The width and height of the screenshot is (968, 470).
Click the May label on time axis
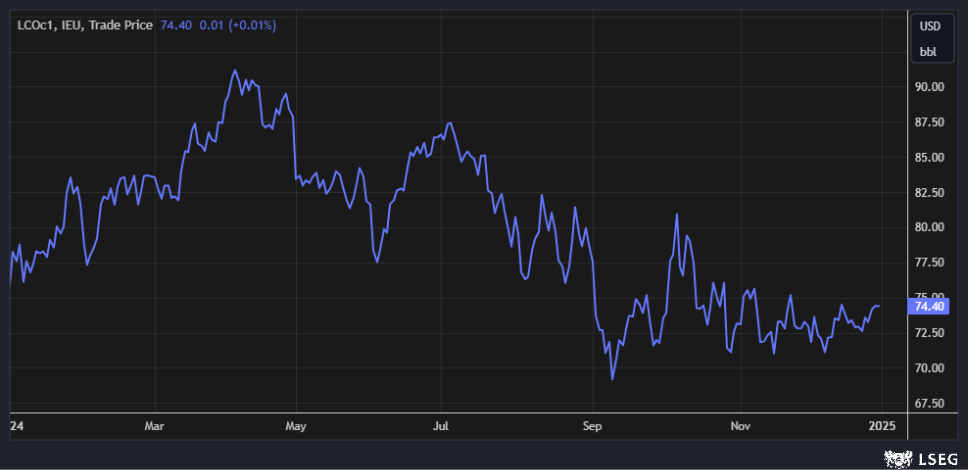296,426
